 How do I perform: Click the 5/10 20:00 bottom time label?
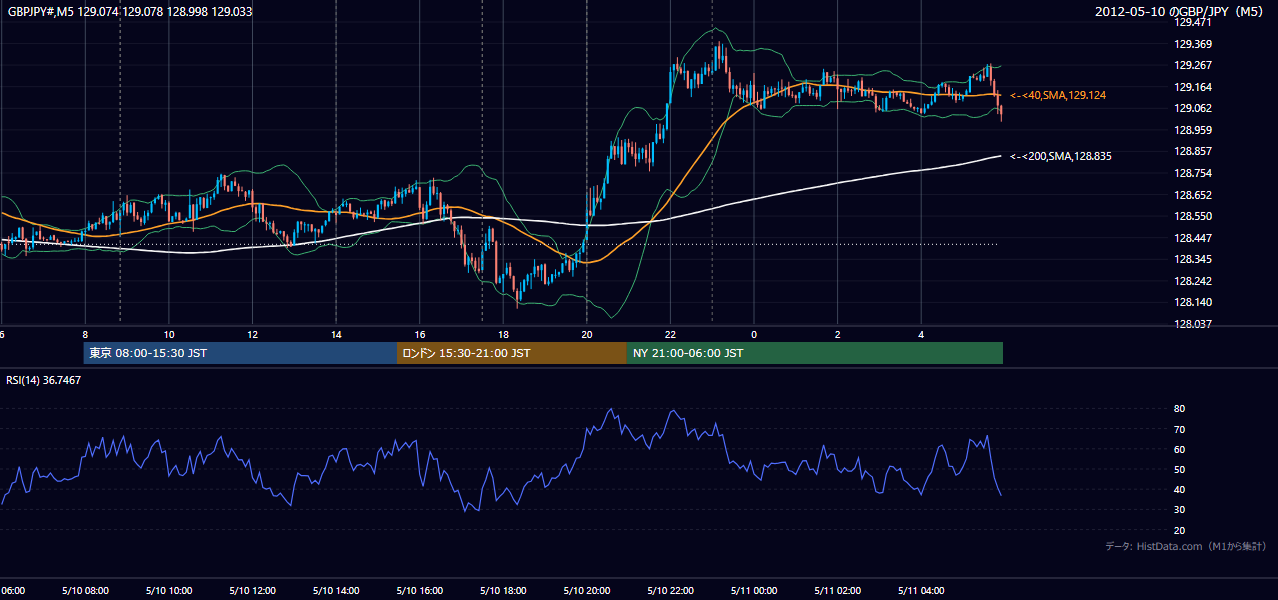click(x=587, y=591)
